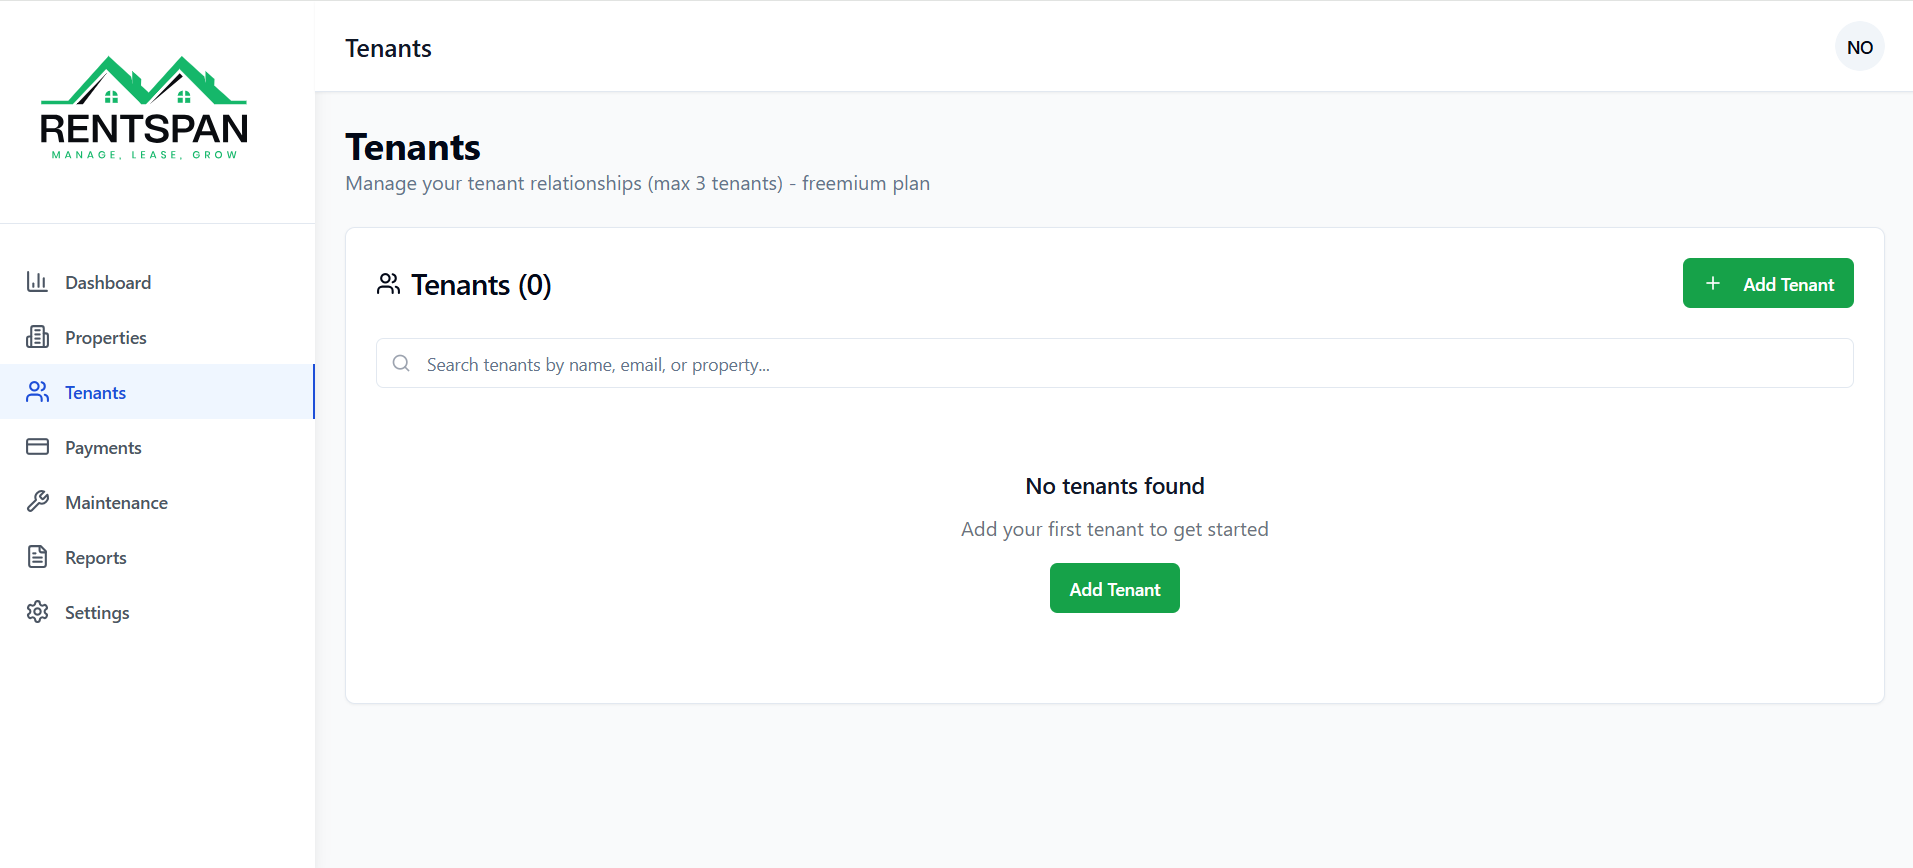Click the Properties building icon
The height and width of the screenshot is (868, 1913).
[x=37, y=337]
